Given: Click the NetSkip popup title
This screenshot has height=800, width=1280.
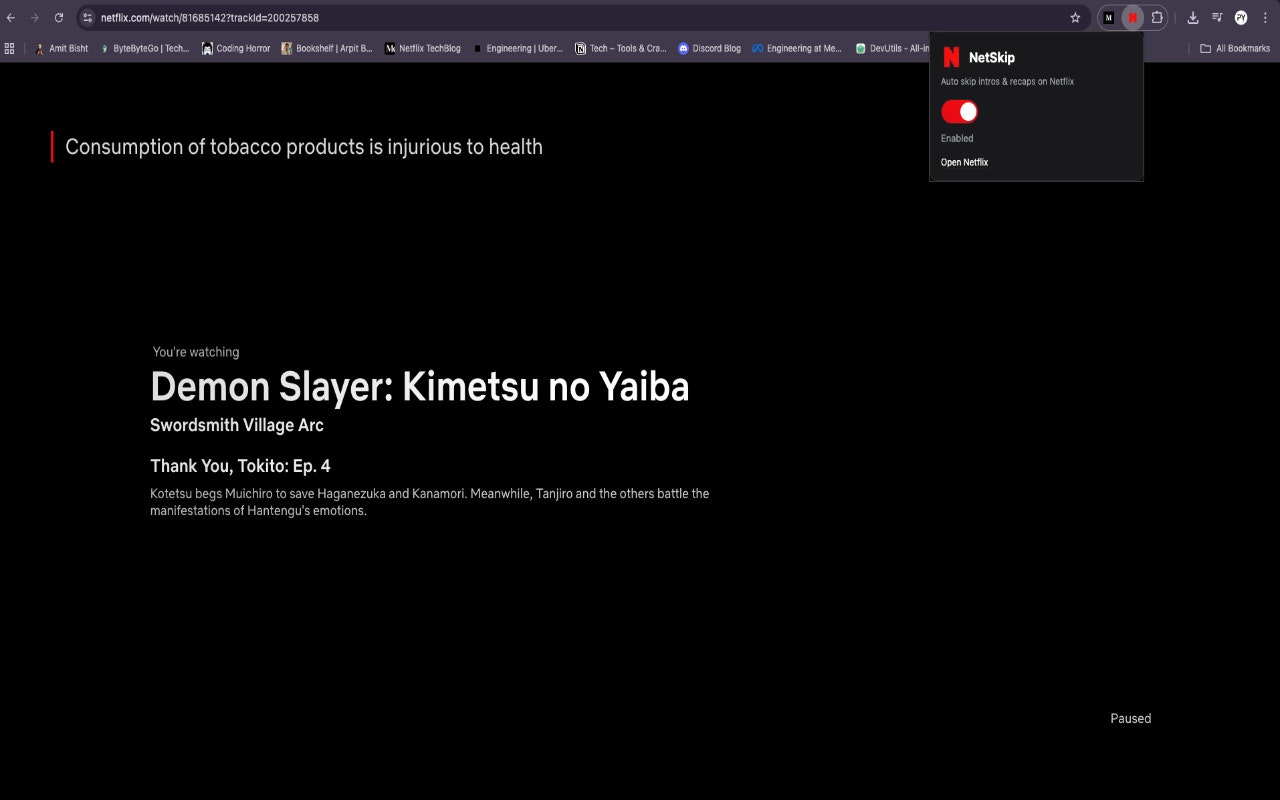Looking at the screenshot, I should click(x=992, y=57).
